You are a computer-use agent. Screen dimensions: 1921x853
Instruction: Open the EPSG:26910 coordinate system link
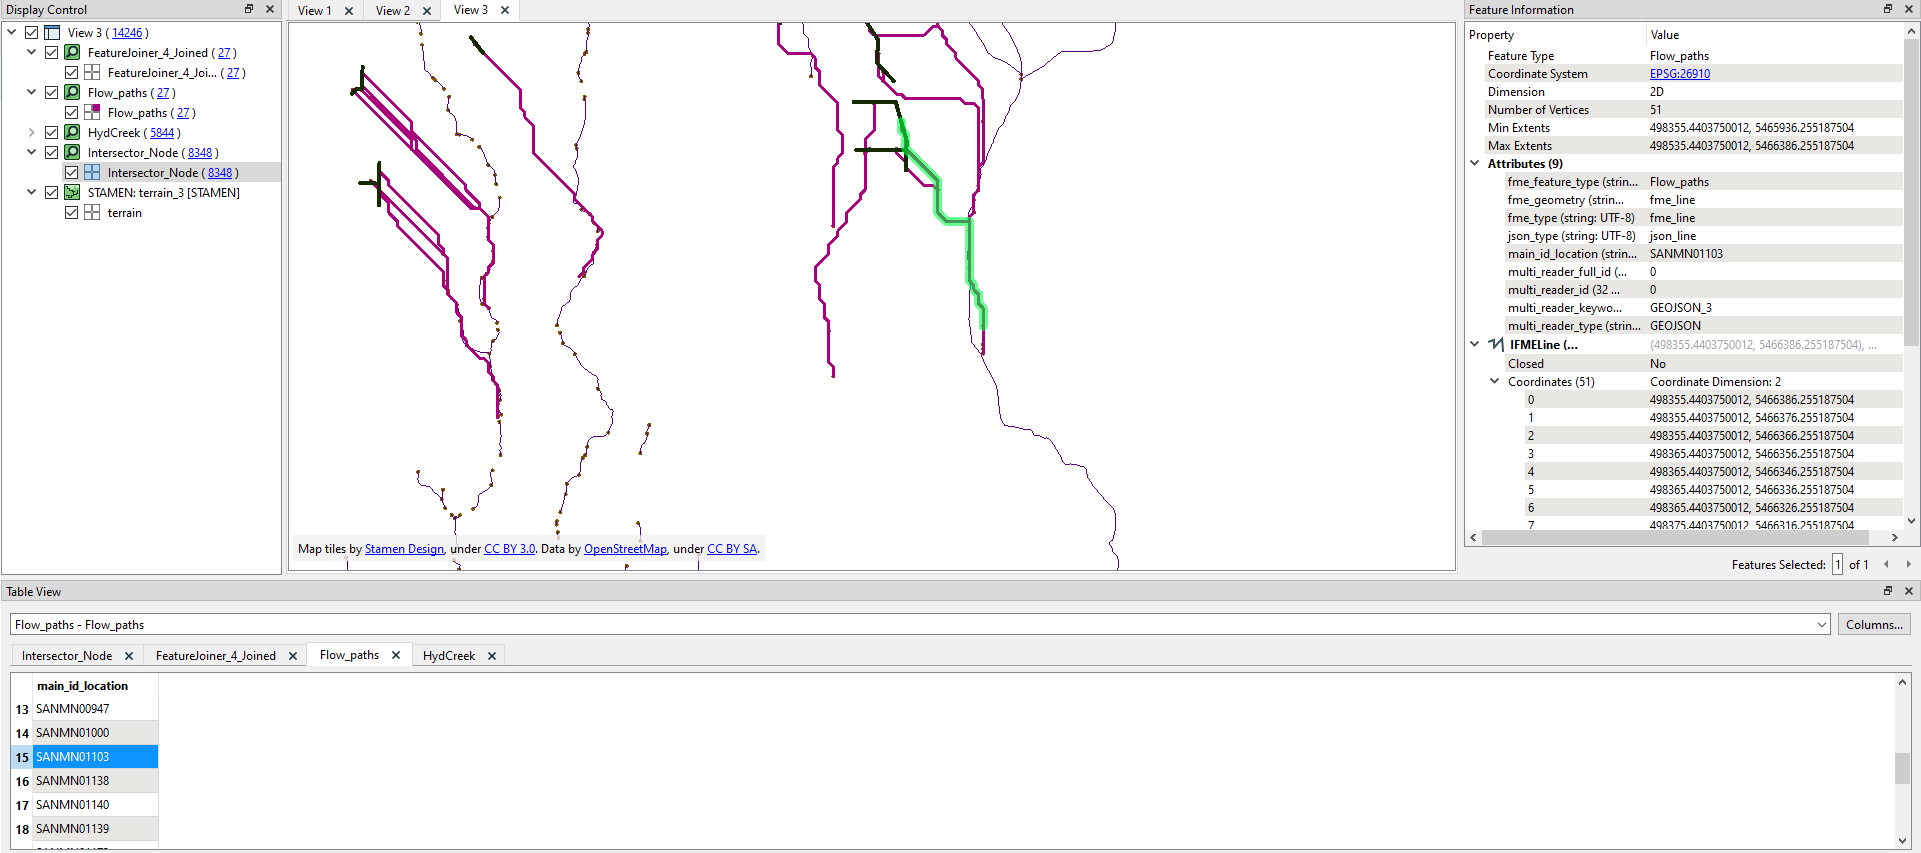(1680, 74)
